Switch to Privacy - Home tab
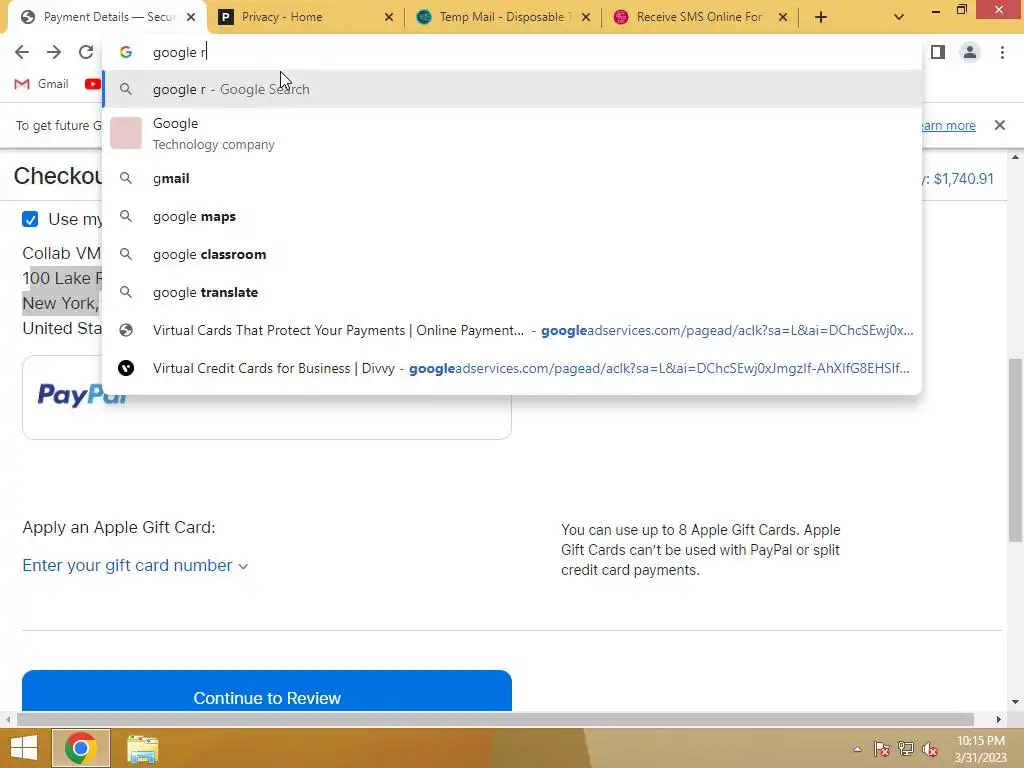This screenshot has width=1024, height=768. pos(305,17)
